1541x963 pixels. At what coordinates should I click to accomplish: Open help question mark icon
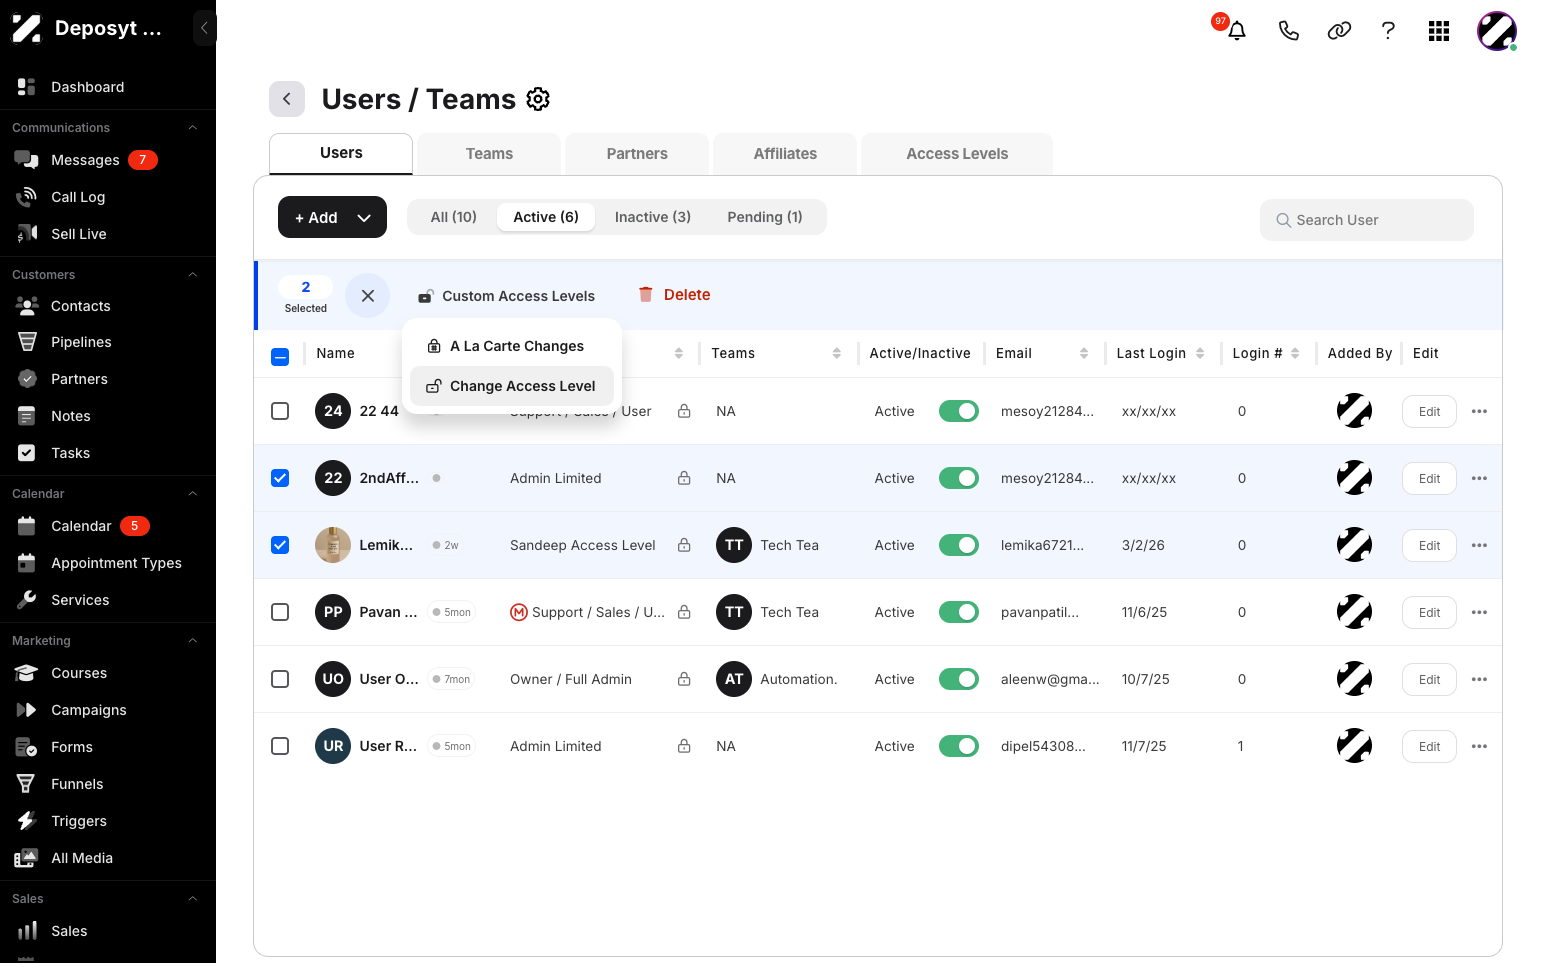(x=1388, y=31)
